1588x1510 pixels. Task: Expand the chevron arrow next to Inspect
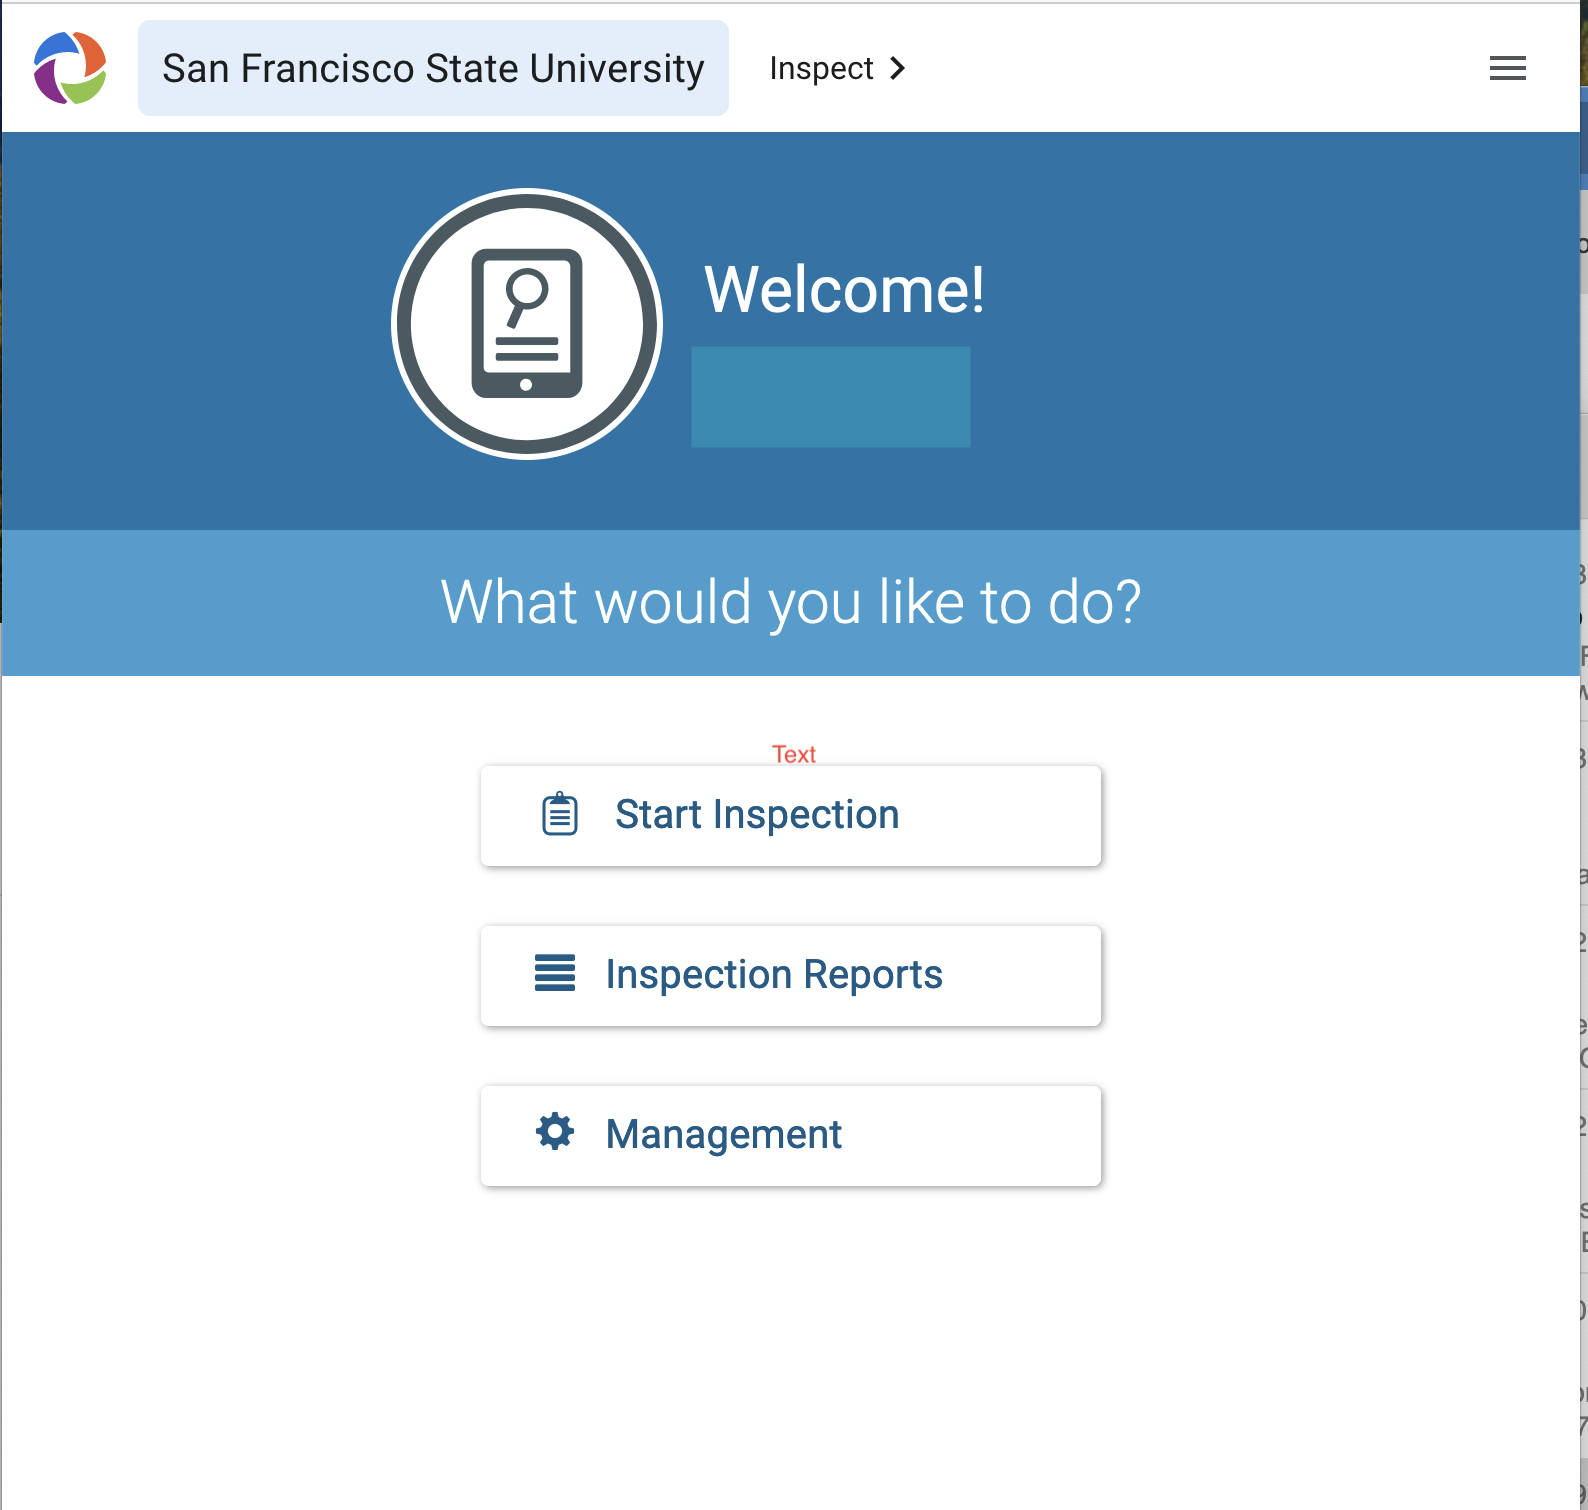[x=898, y=68]
